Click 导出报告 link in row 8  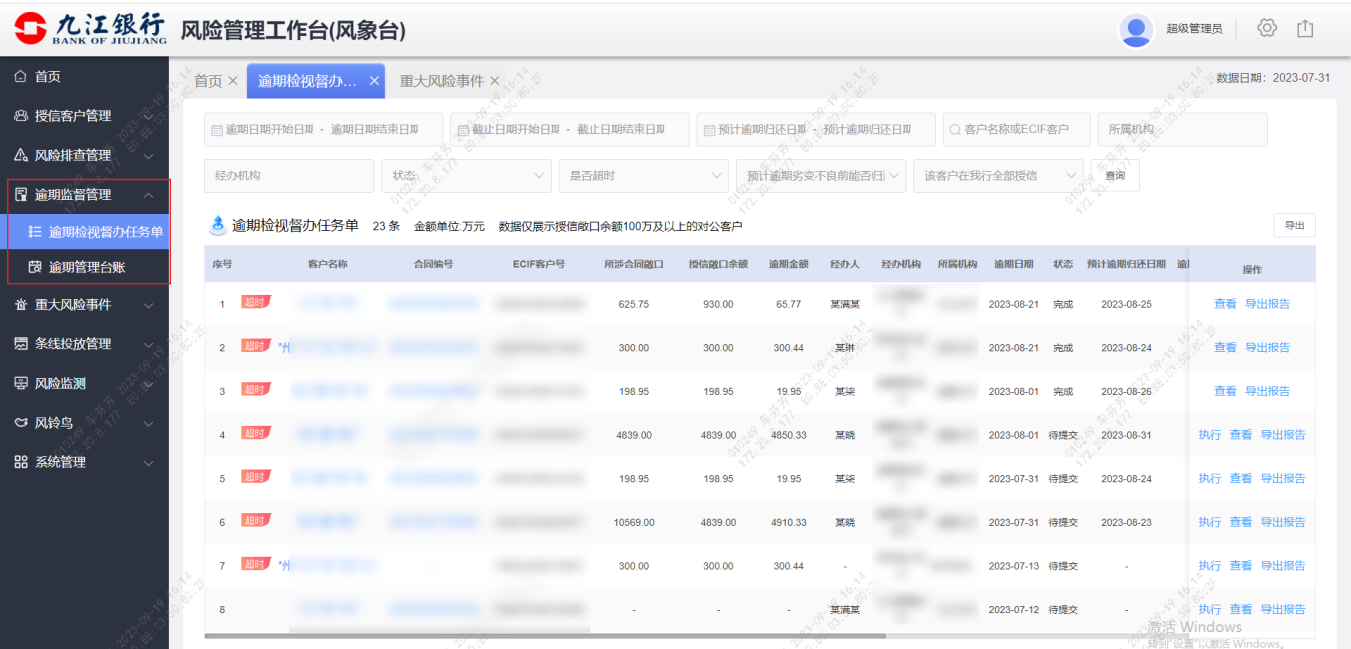pyautogui.click(x=1283, y=609)
